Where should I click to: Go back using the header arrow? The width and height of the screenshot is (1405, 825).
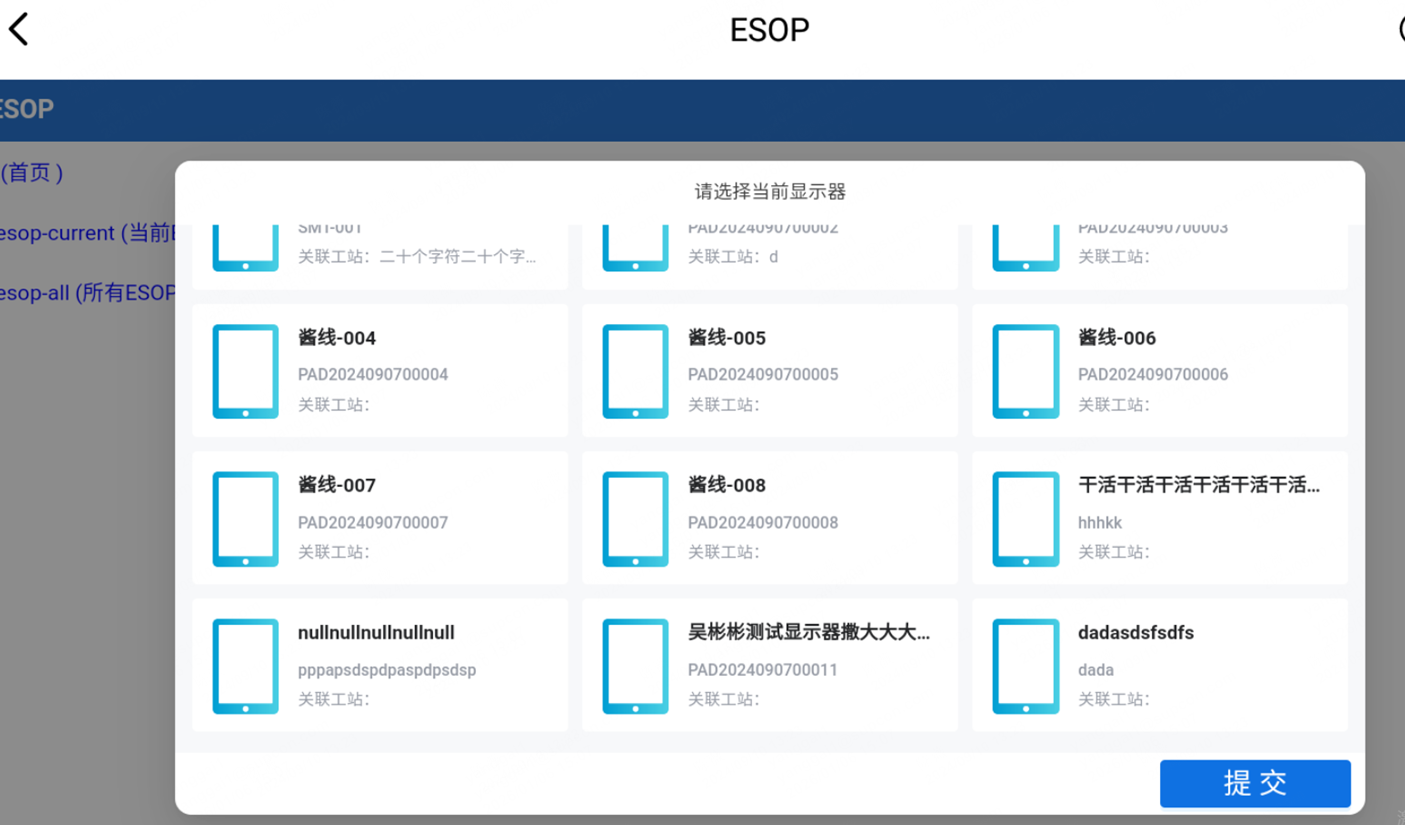19,29
